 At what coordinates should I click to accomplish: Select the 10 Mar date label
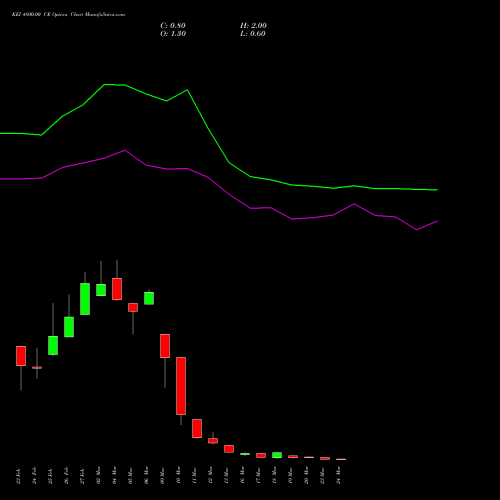point(179,475)
